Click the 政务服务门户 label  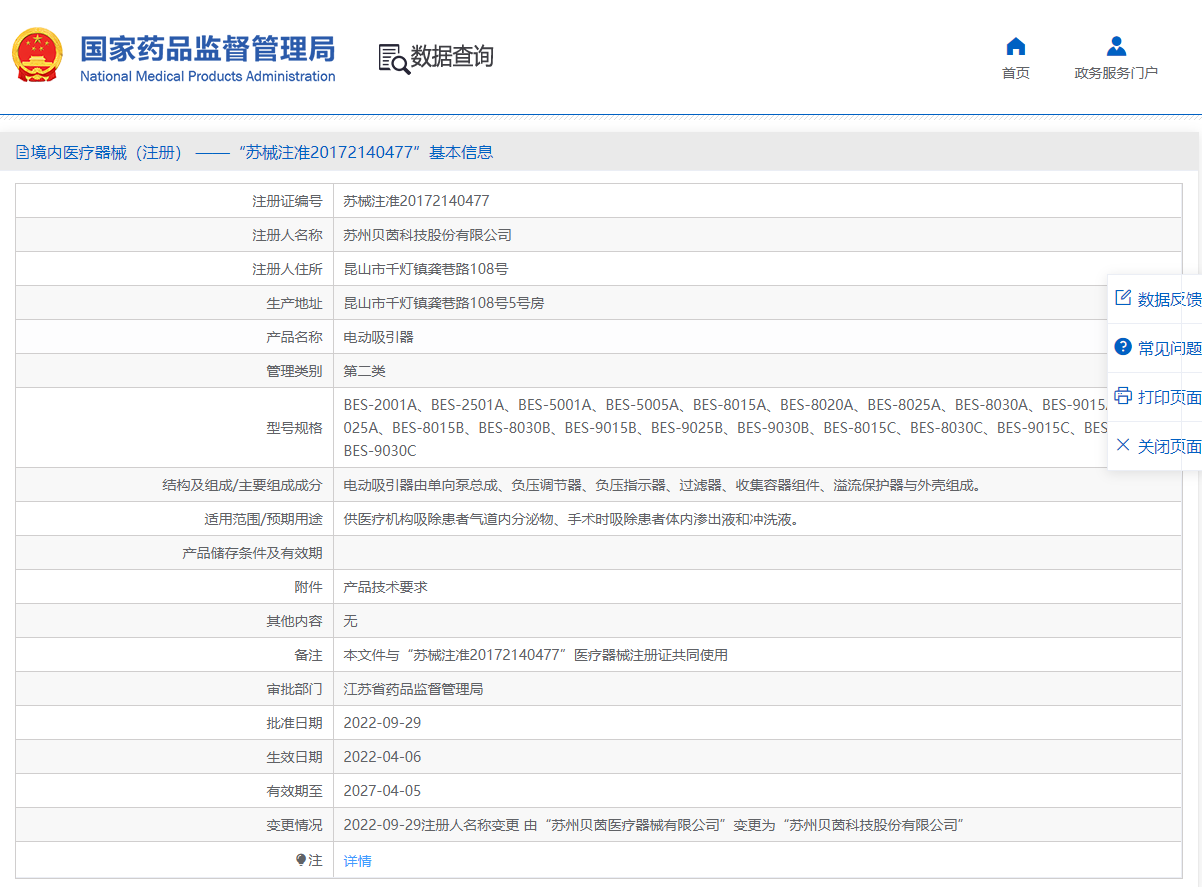[1116, 73]
